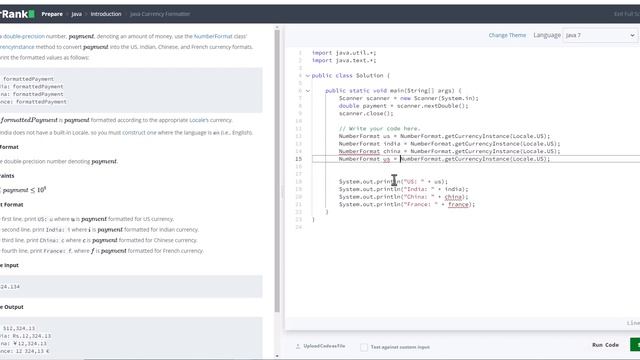Go to the Java breadcrumb

(x=76, y=14)
